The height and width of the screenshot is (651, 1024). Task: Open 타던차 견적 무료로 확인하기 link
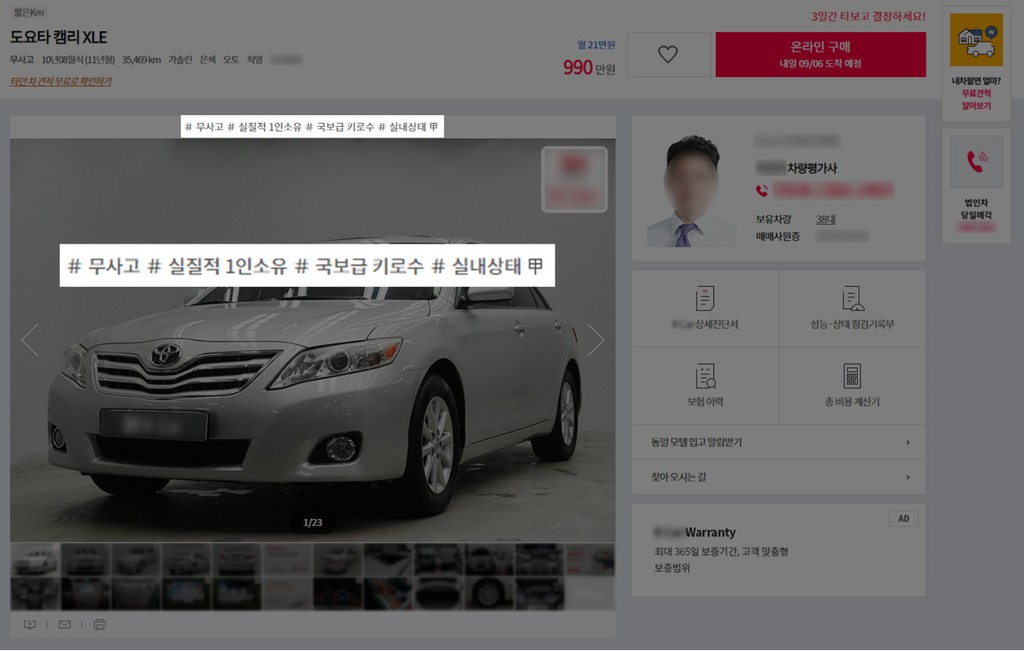tap(61, 81)
